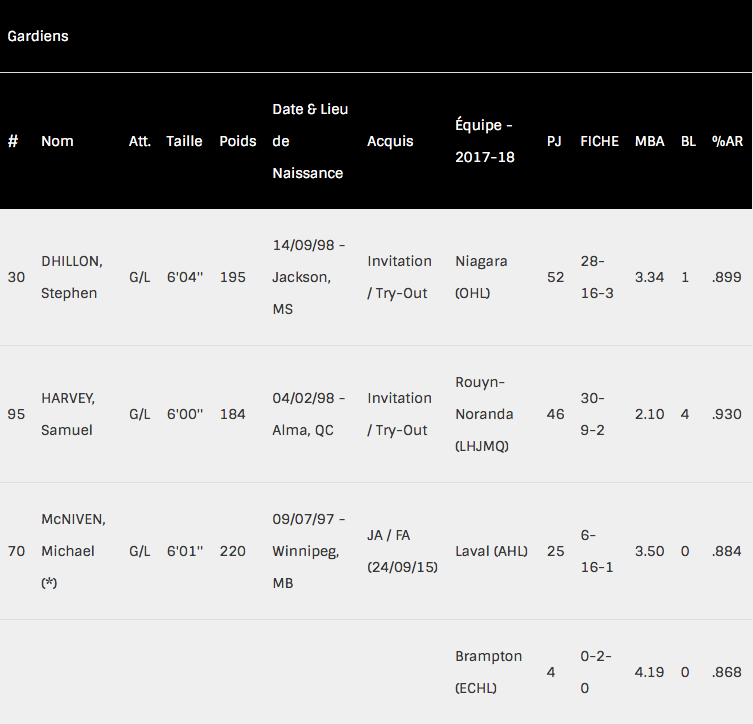
Task: Select the Nom column header
Action: [57, 141]
